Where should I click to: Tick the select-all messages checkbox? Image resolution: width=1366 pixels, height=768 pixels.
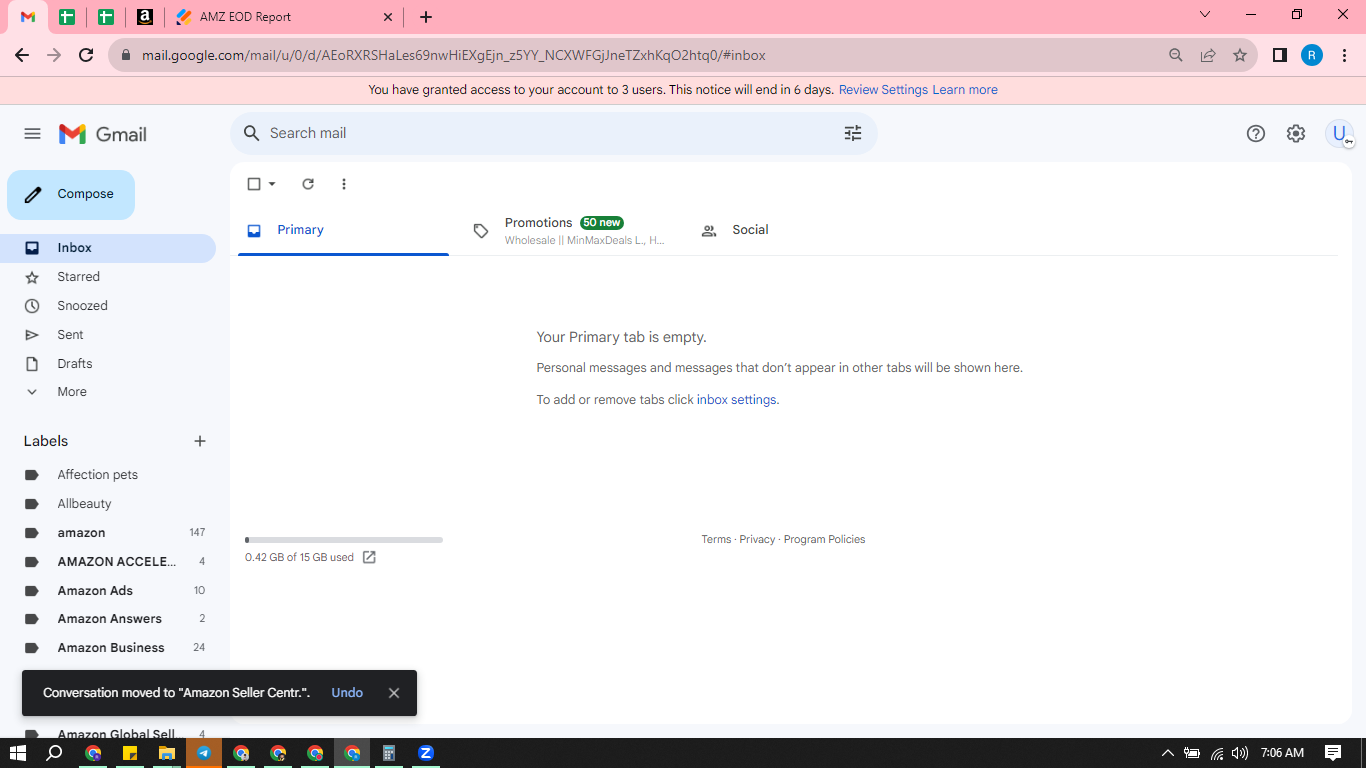coord(254,184)
